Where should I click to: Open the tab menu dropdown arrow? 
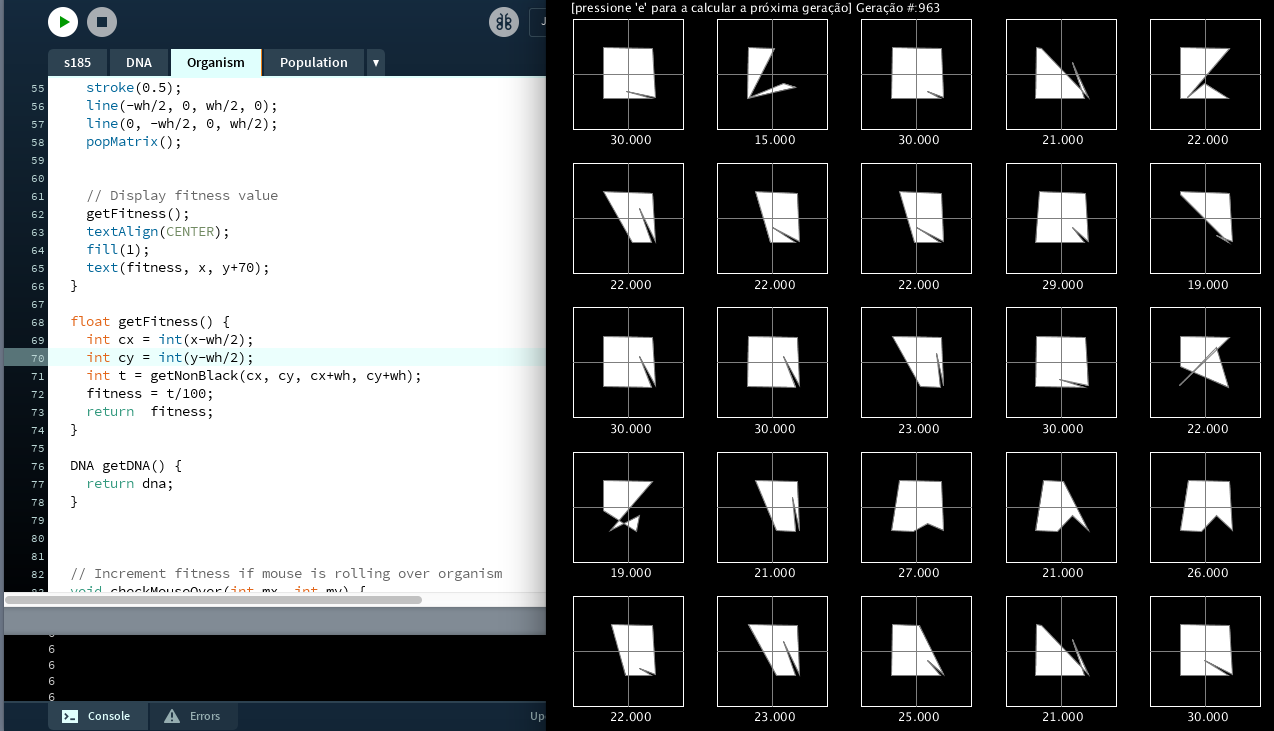(x=376, y=62)
